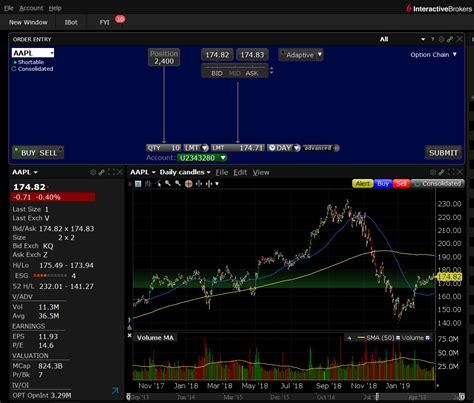Open chart panel settings gear icon
Image resolution: width=474 pixels, height=403 pixels.
tap(433, 172)
